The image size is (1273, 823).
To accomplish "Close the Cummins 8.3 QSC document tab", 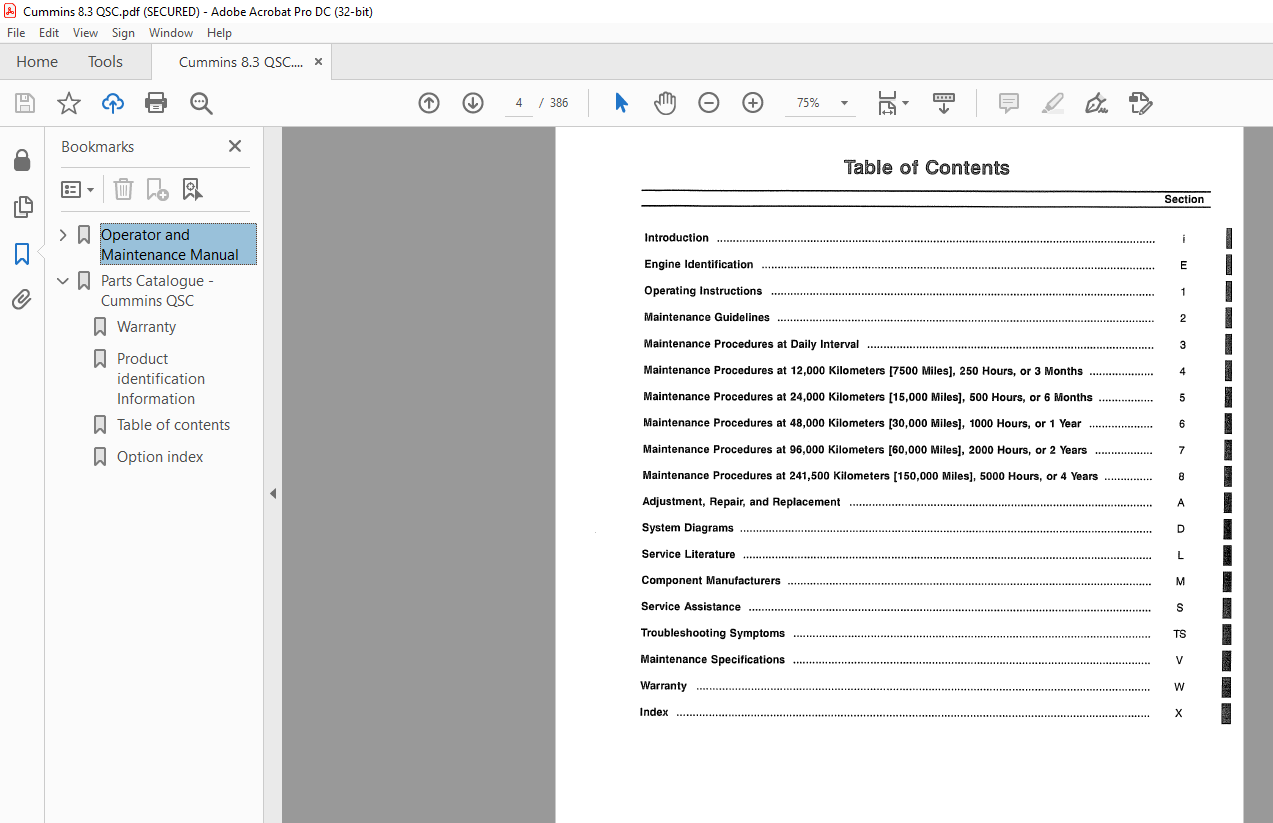I will (318, 62).
